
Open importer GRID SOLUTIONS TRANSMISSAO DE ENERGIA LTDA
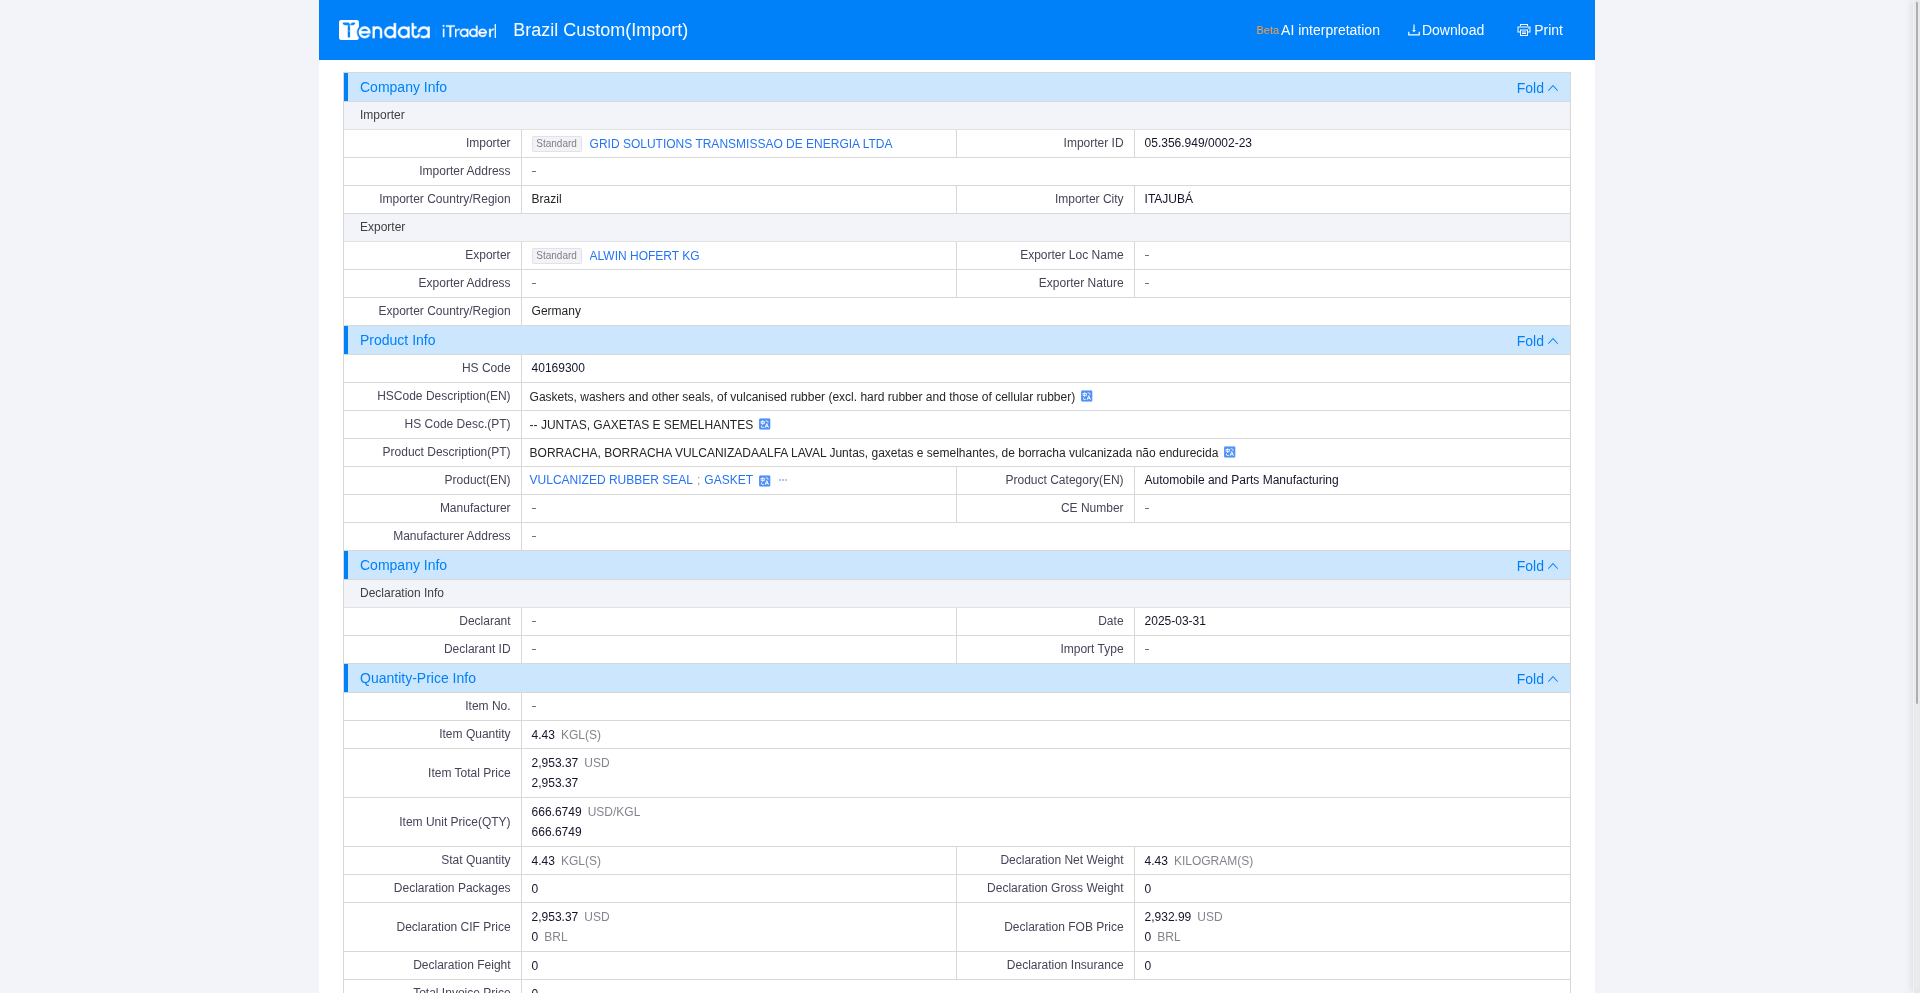pyautogui.click(x=740, y=144)
